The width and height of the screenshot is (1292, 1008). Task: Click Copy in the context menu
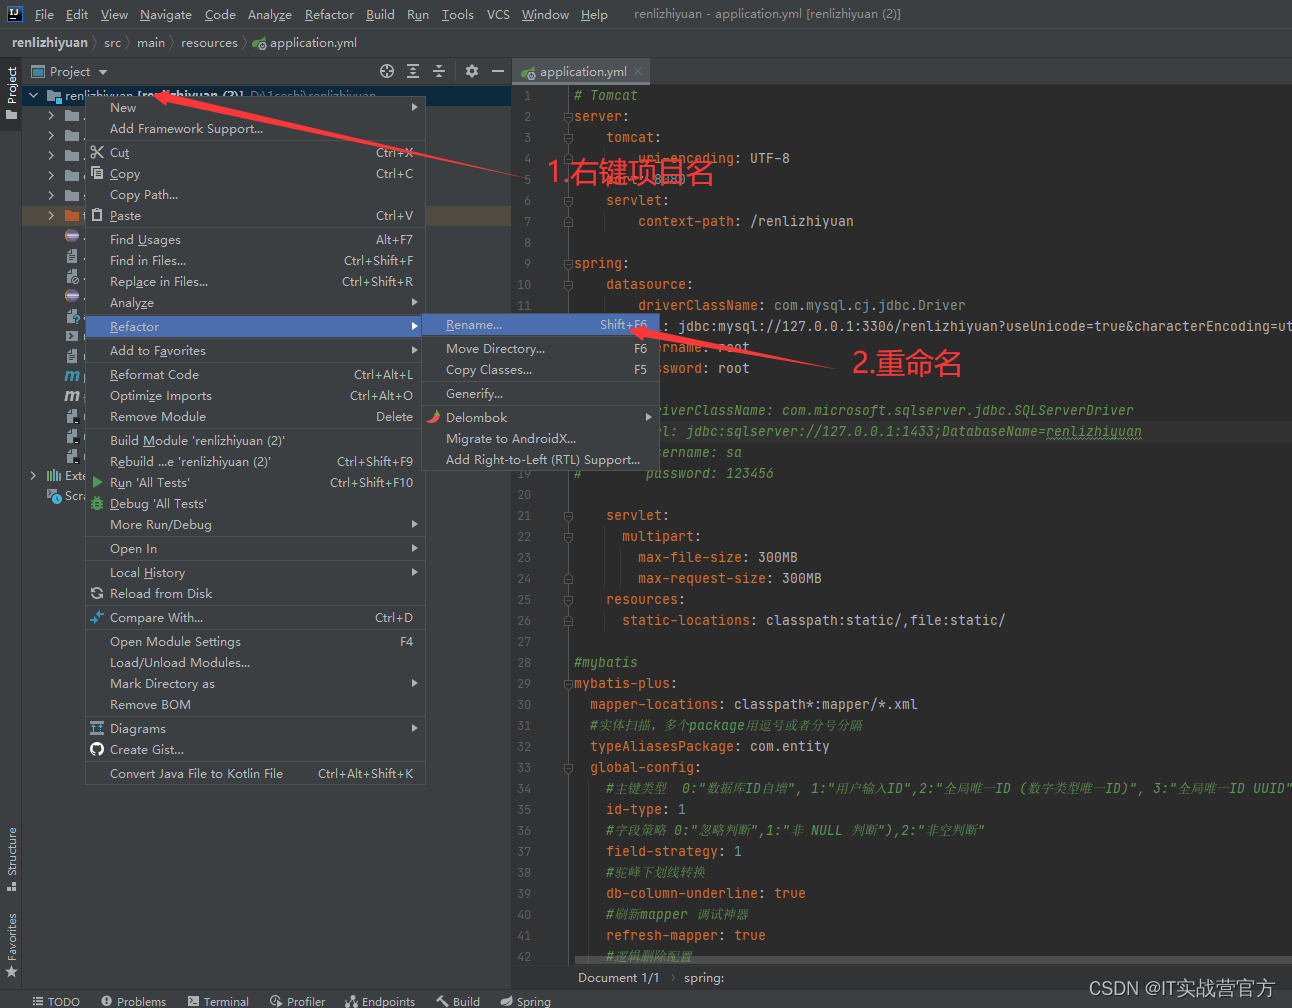256,174
